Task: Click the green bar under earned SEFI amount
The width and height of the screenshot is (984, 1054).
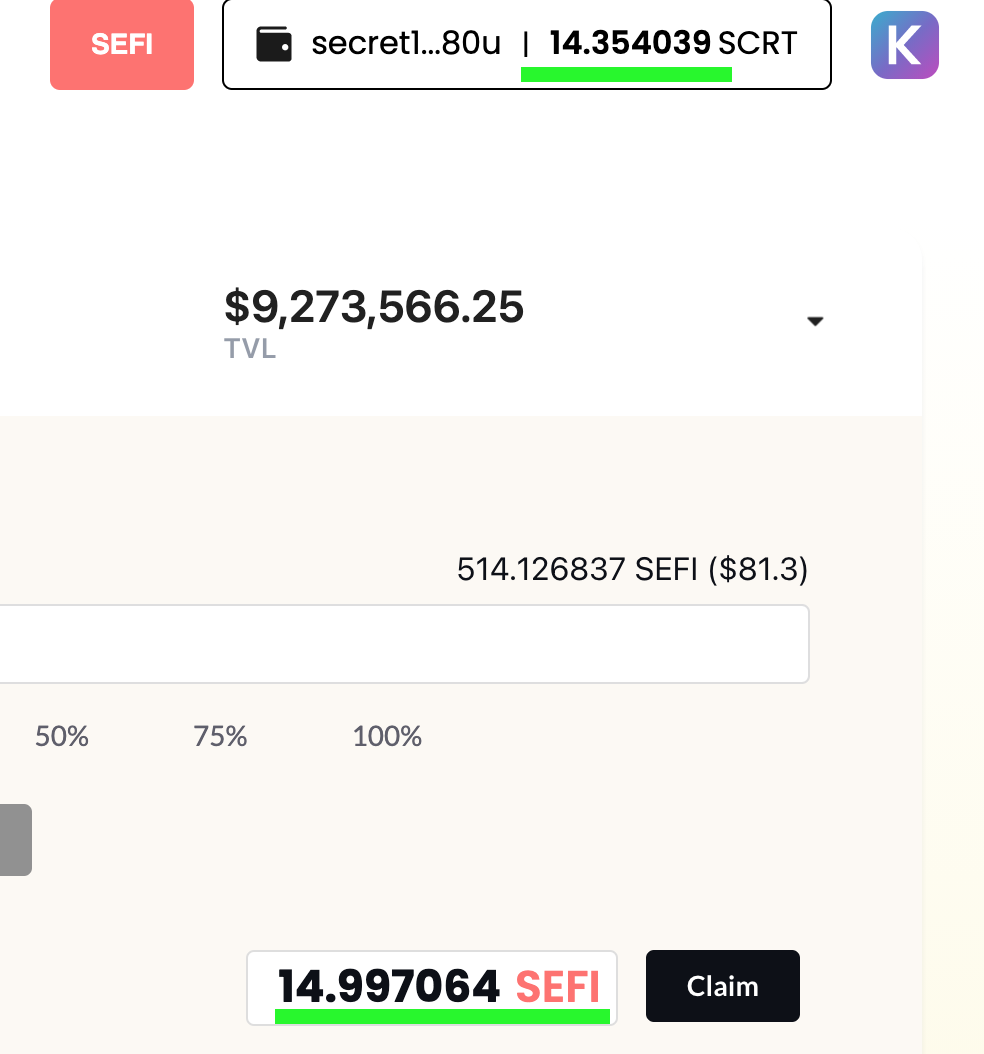Action: (x=441, y=1018)
